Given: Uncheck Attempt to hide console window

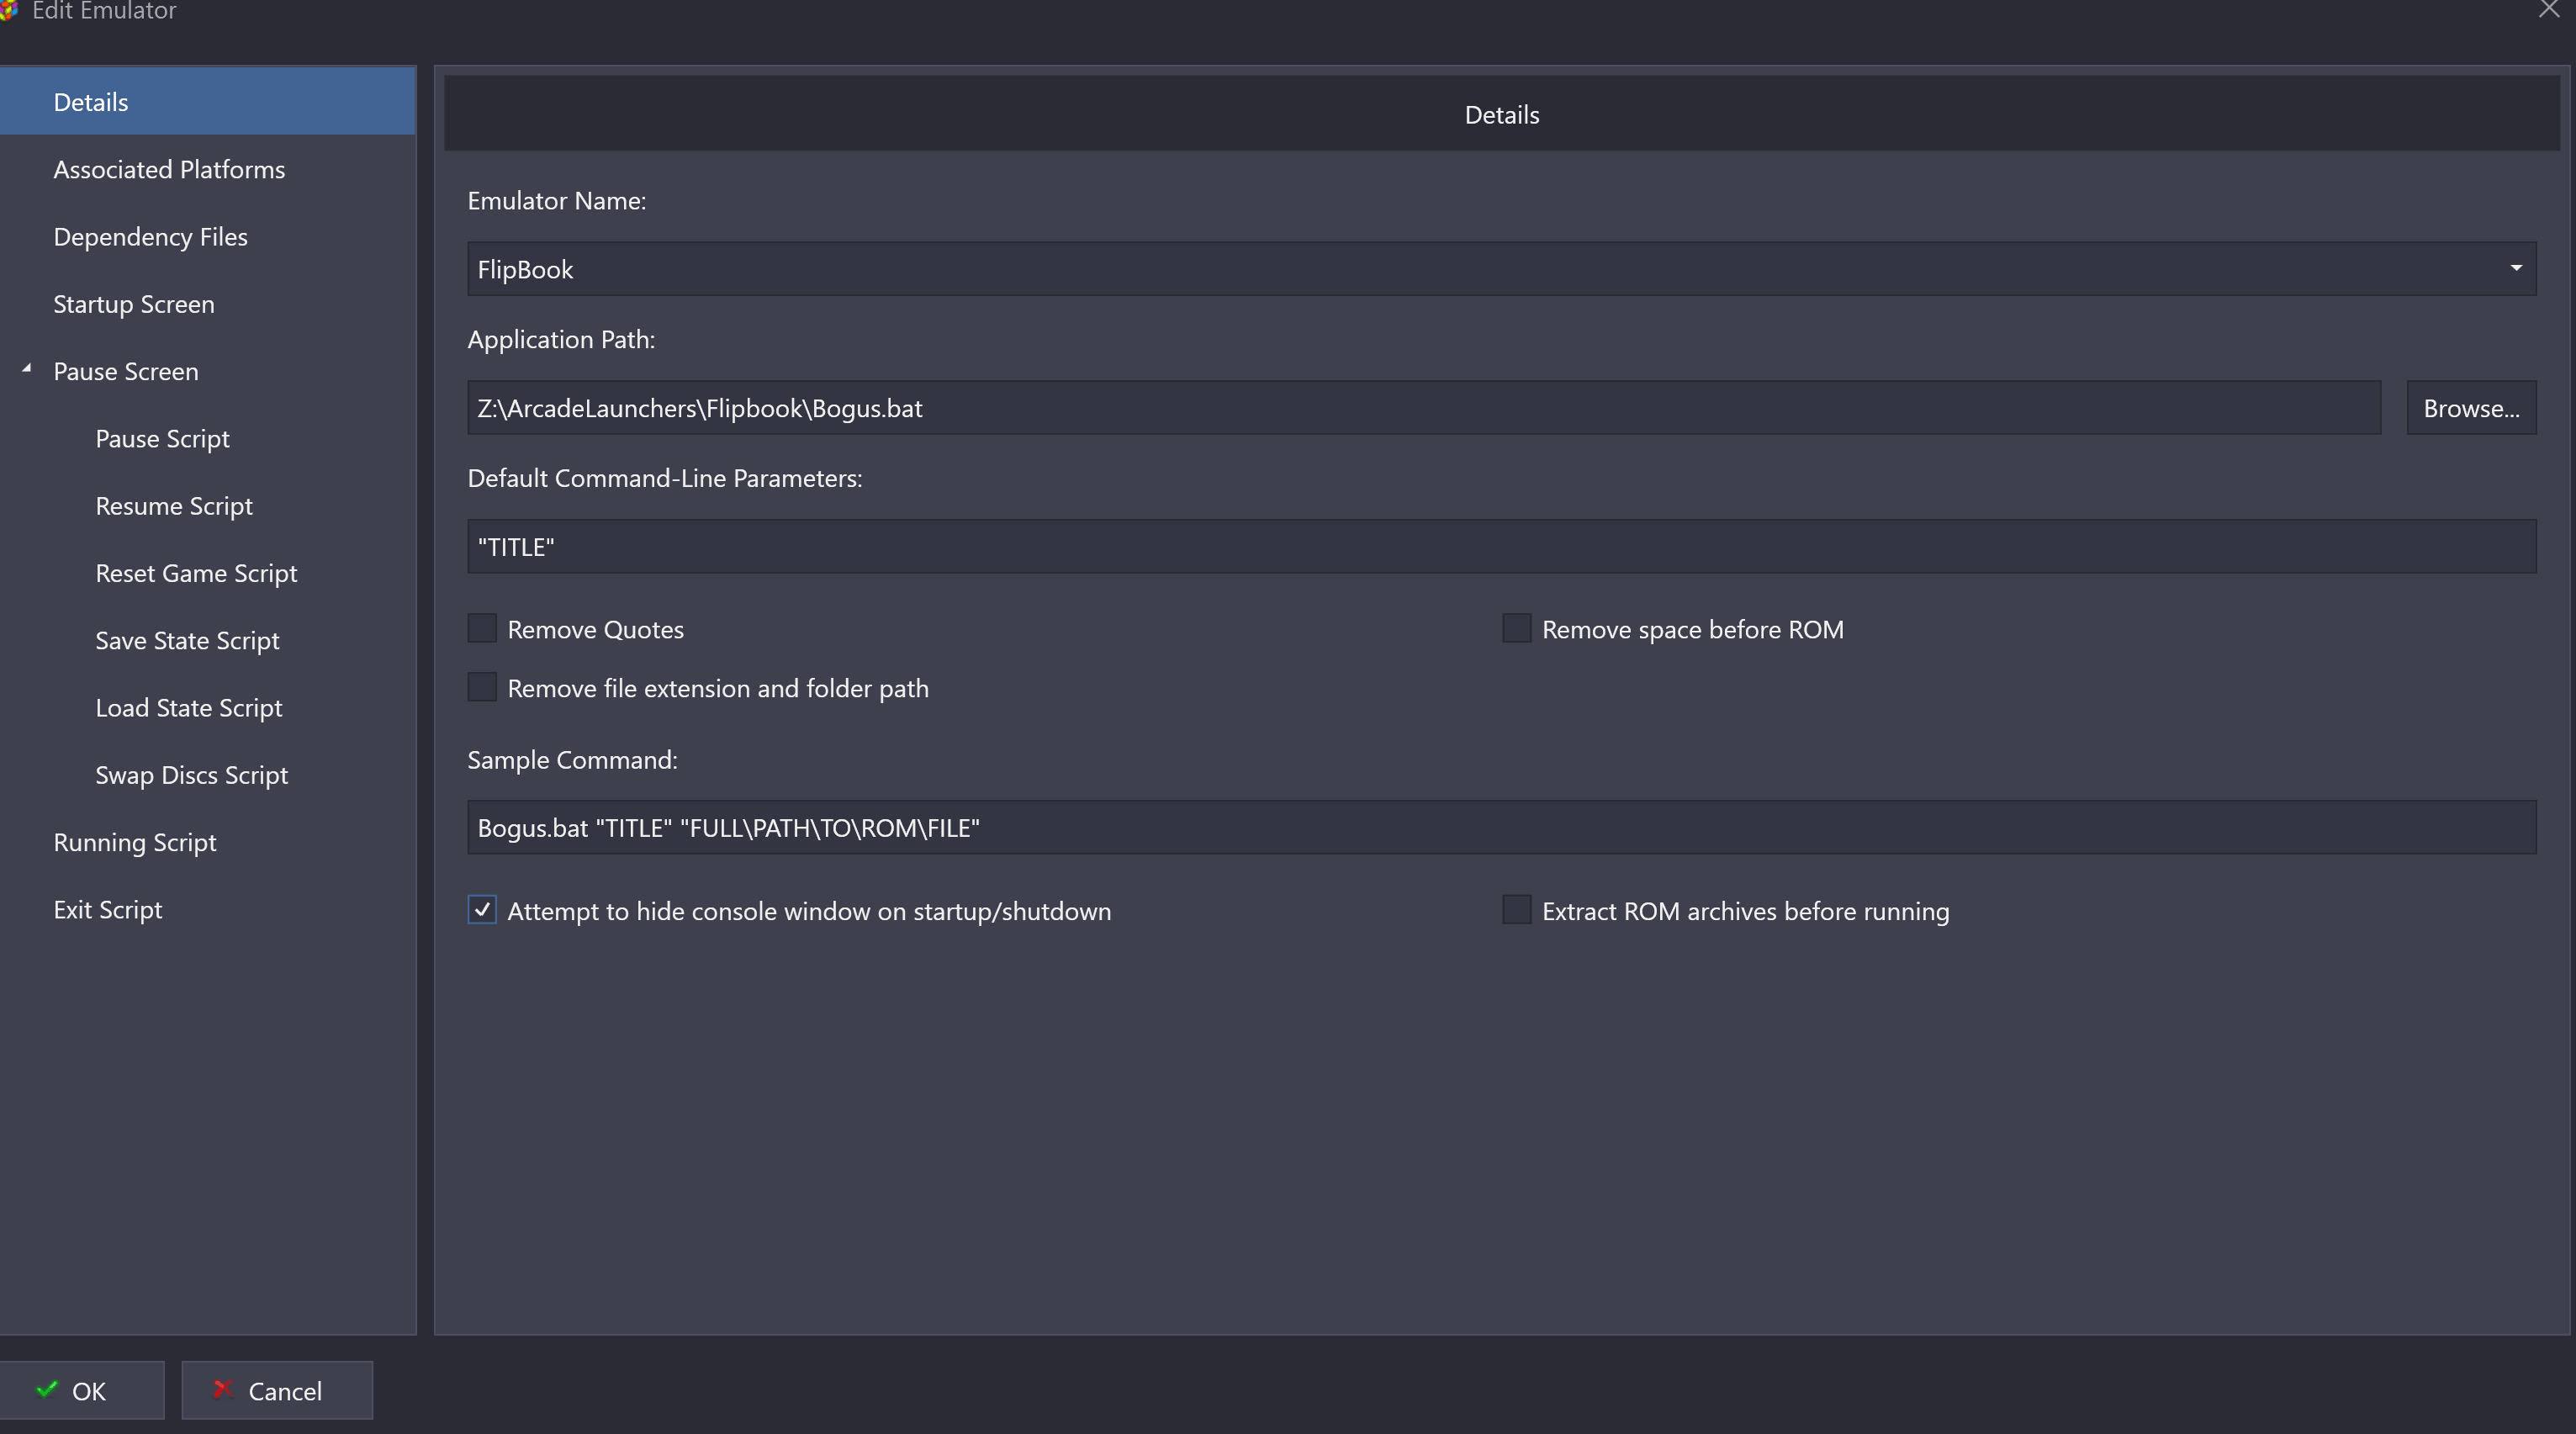Looking at the screenshot, I should (x=482, y=910).
